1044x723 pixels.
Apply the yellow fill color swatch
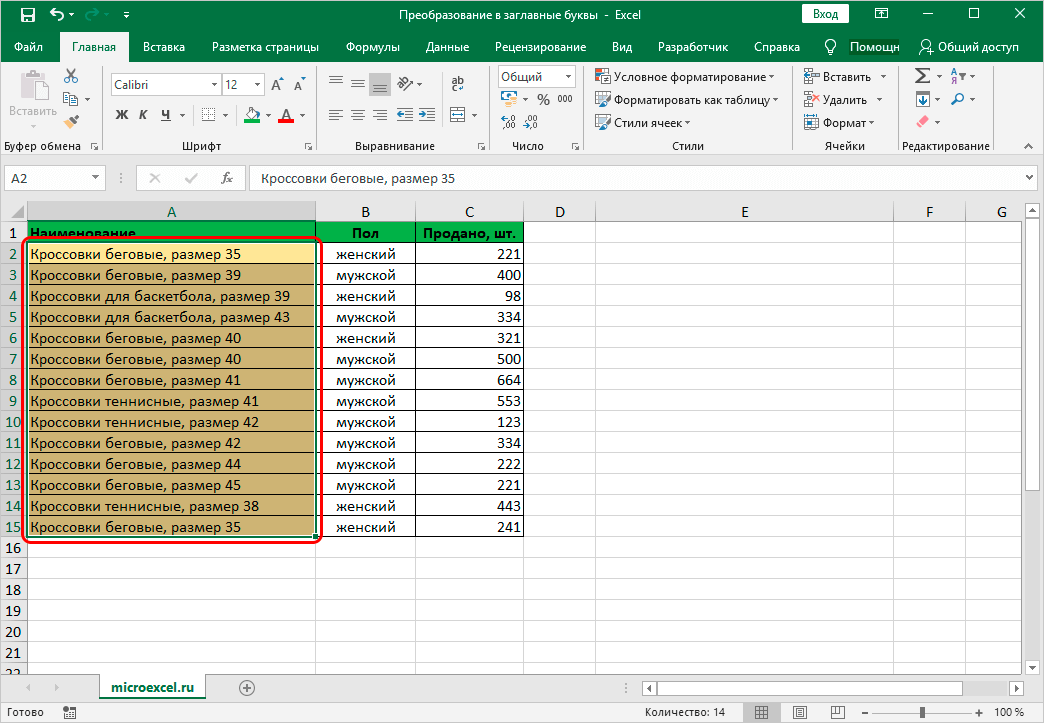pos(252,115)
